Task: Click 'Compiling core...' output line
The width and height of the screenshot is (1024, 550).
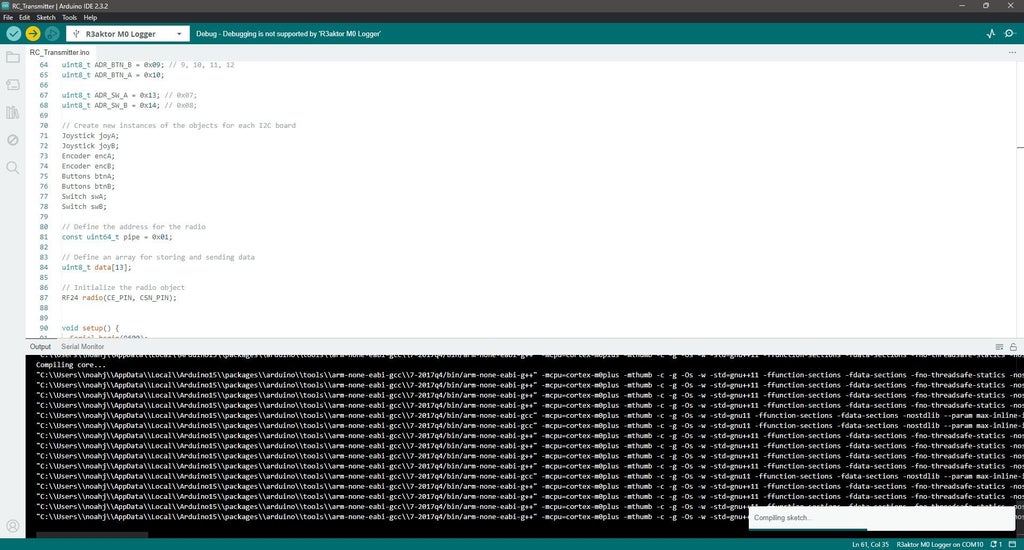Action: [x=71, y=365]
